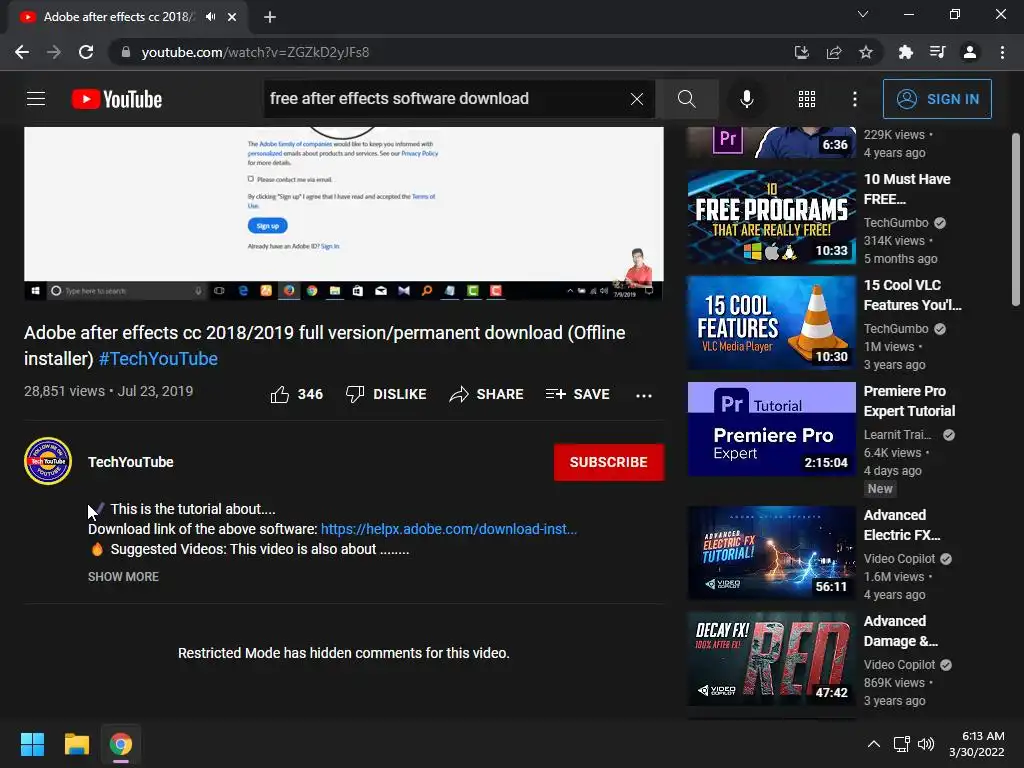
Task: Open Advanced Electric FX thumbnail
Action: tap(771, 552)
